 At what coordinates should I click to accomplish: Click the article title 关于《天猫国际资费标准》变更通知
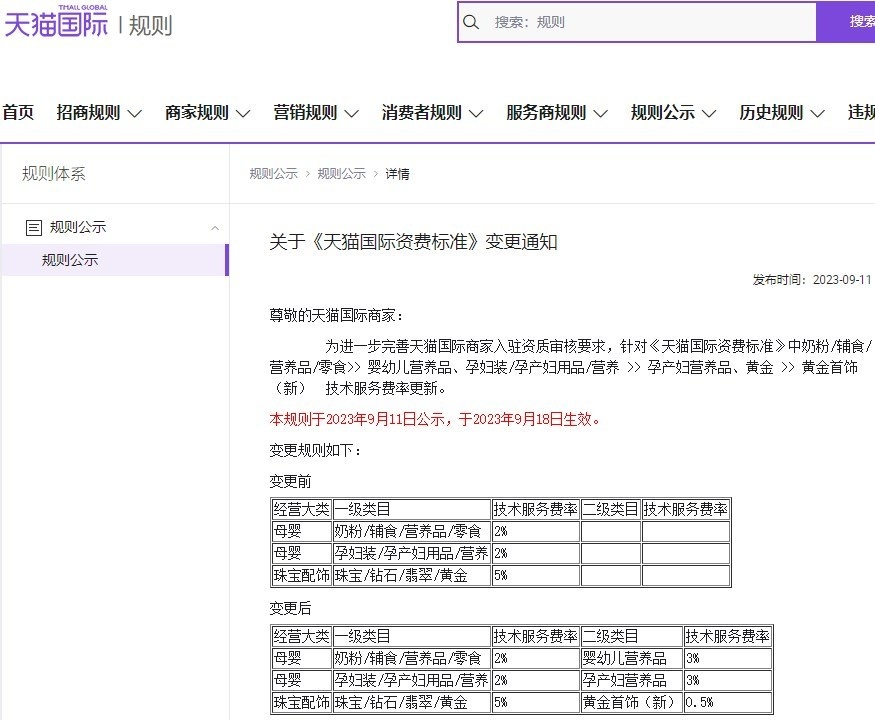(413, 242)
